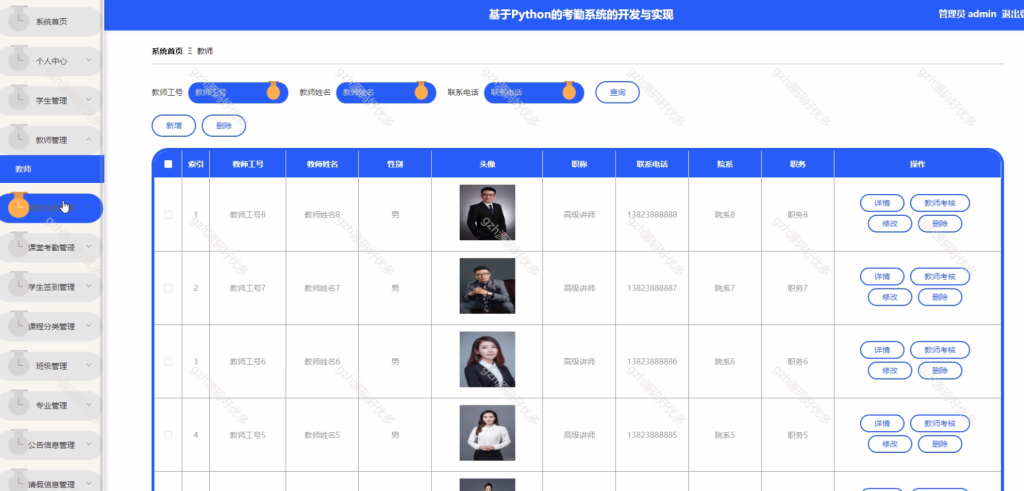Click the 新增 add button
Viewport: 1024px width, 491px height.
(174, 126)
